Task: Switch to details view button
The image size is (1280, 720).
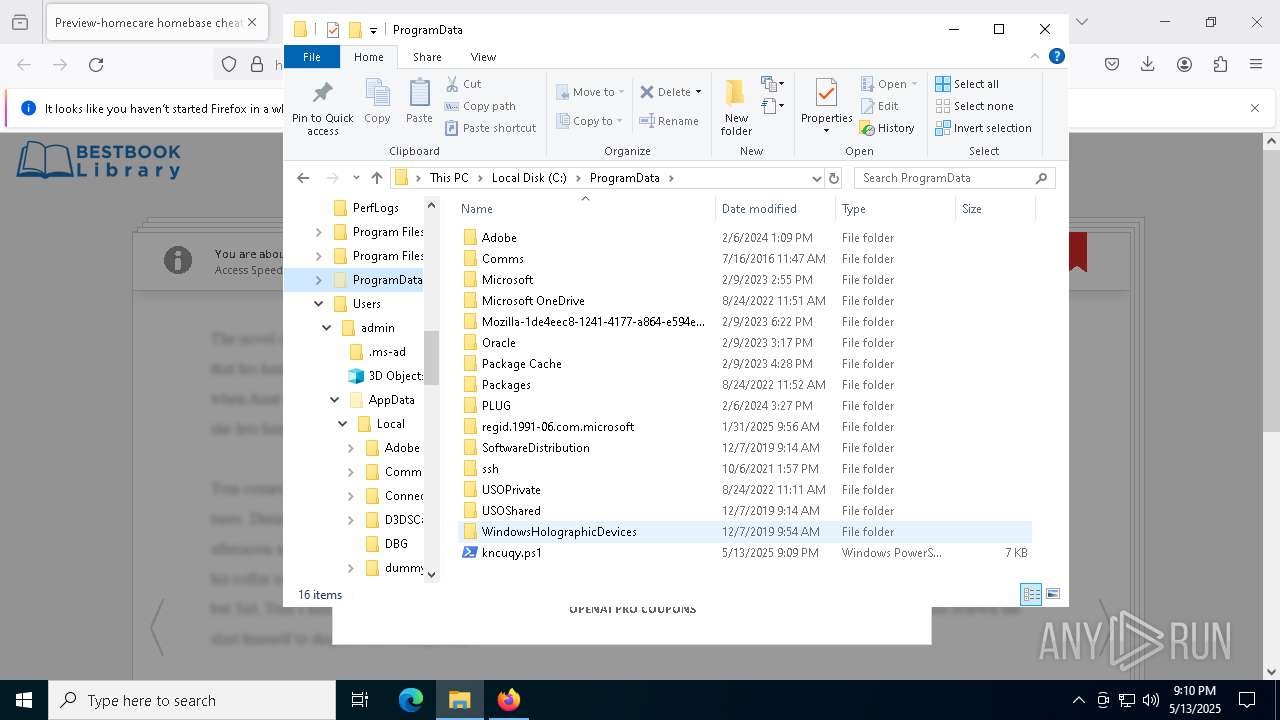Action: tap(1031, 594)
